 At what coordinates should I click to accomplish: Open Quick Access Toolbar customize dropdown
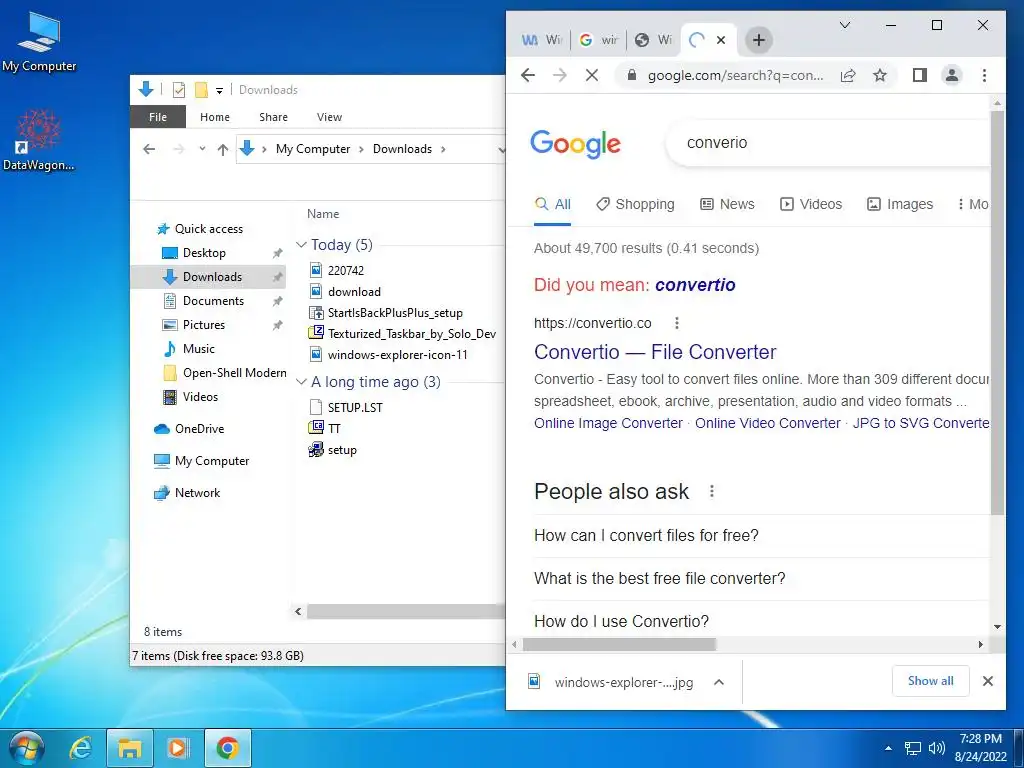click(219, 91)
